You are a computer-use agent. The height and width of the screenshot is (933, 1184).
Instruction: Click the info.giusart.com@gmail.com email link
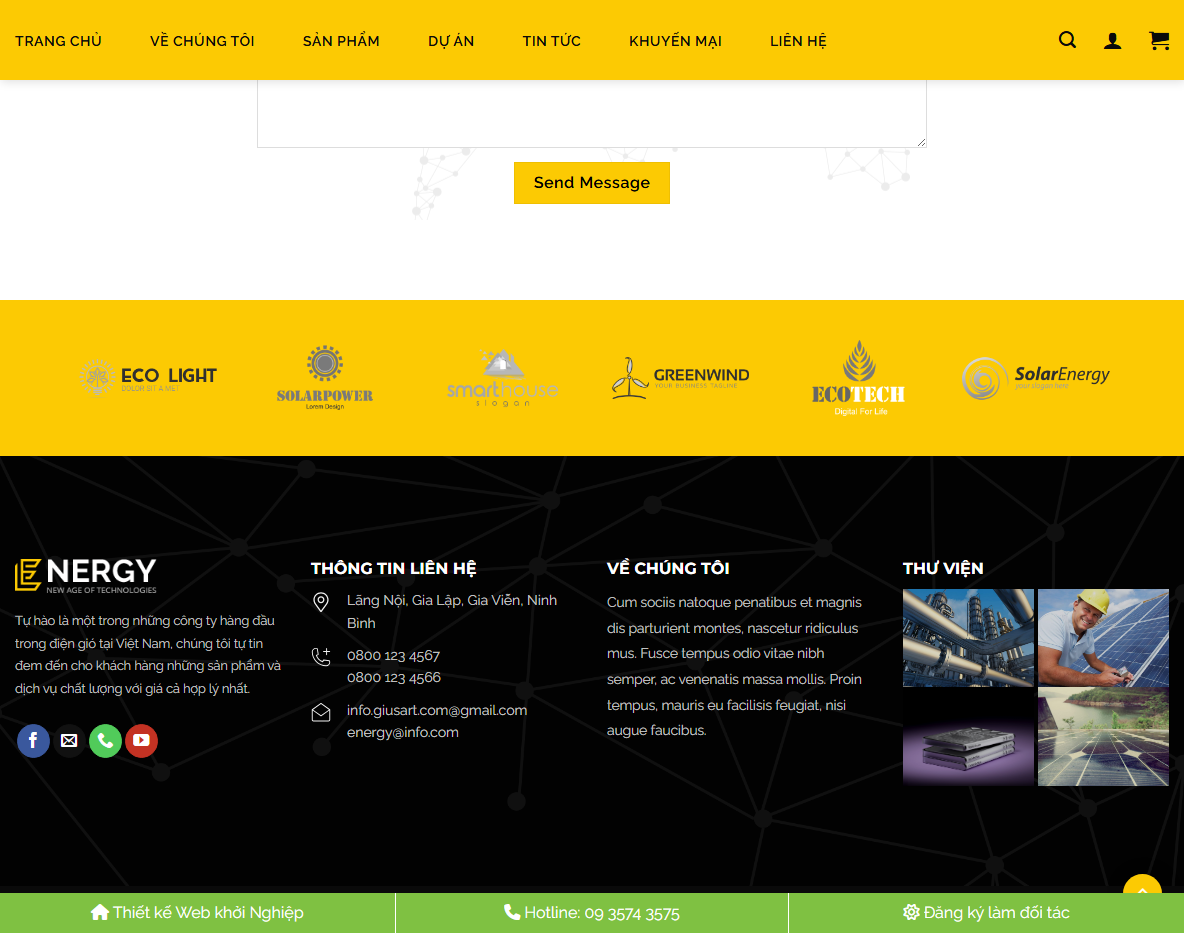pos(437,710)
